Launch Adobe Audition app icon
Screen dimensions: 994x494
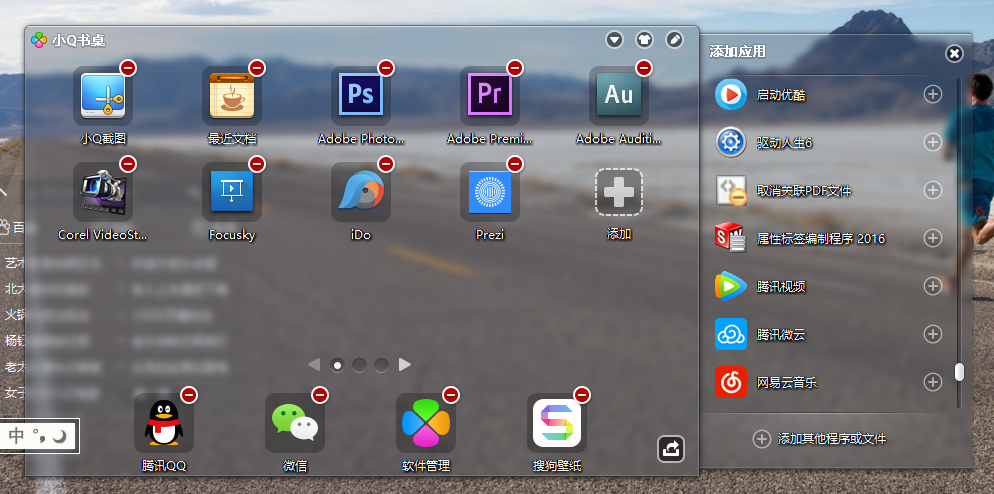coord(619,96)
